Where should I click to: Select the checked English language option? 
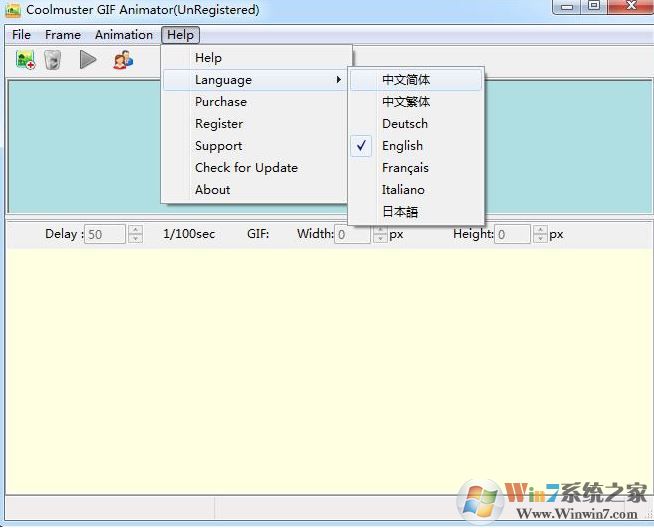click(416, 146)
